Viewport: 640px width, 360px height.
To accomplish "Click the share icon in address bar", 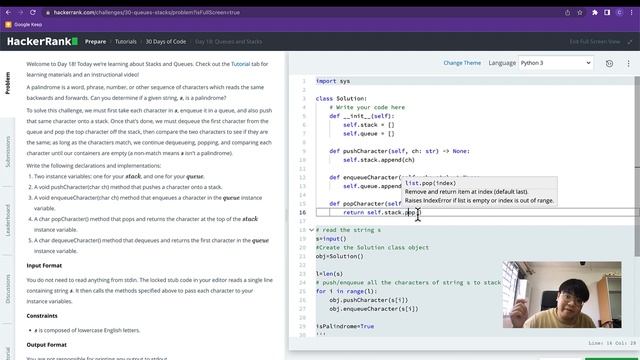I will pyautogui.click(x=567, y=13).
